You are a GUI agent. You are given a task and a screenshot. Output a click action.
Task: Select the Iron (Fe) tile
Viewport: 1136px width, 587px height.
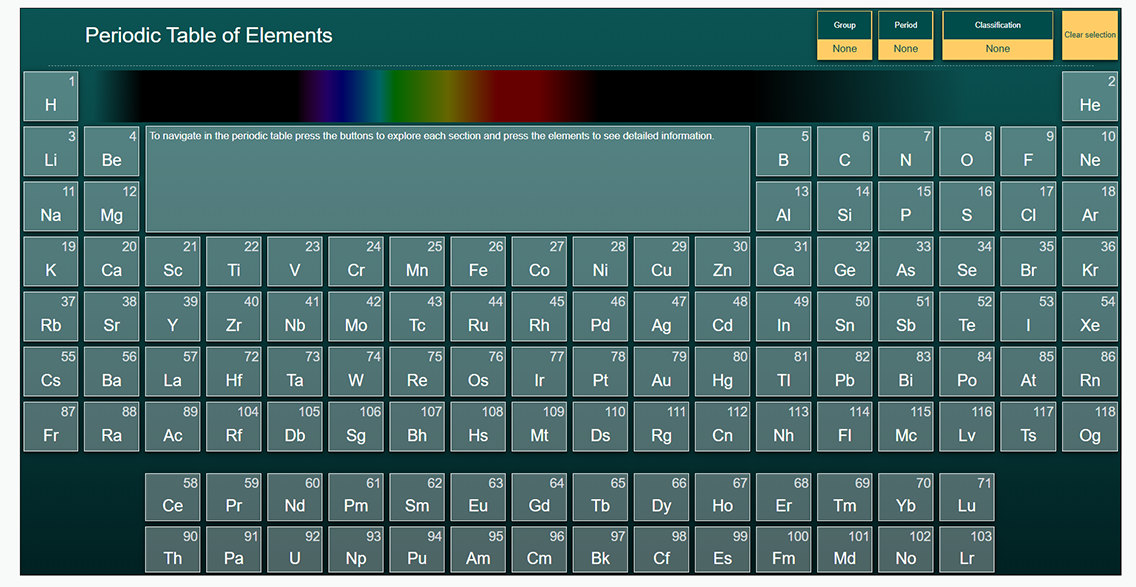(x=478, y=262)
